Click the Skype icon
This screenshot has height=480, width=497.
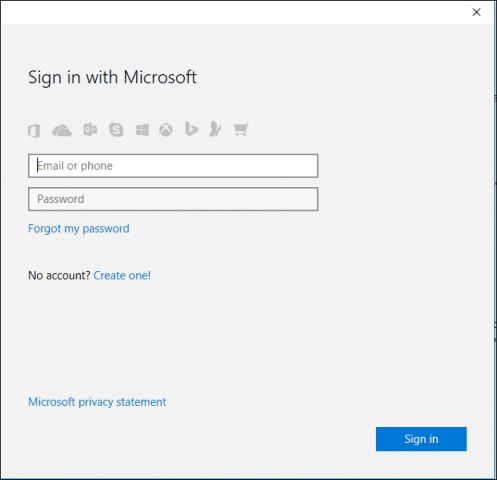pyautogui.click(x=116, y=130)
